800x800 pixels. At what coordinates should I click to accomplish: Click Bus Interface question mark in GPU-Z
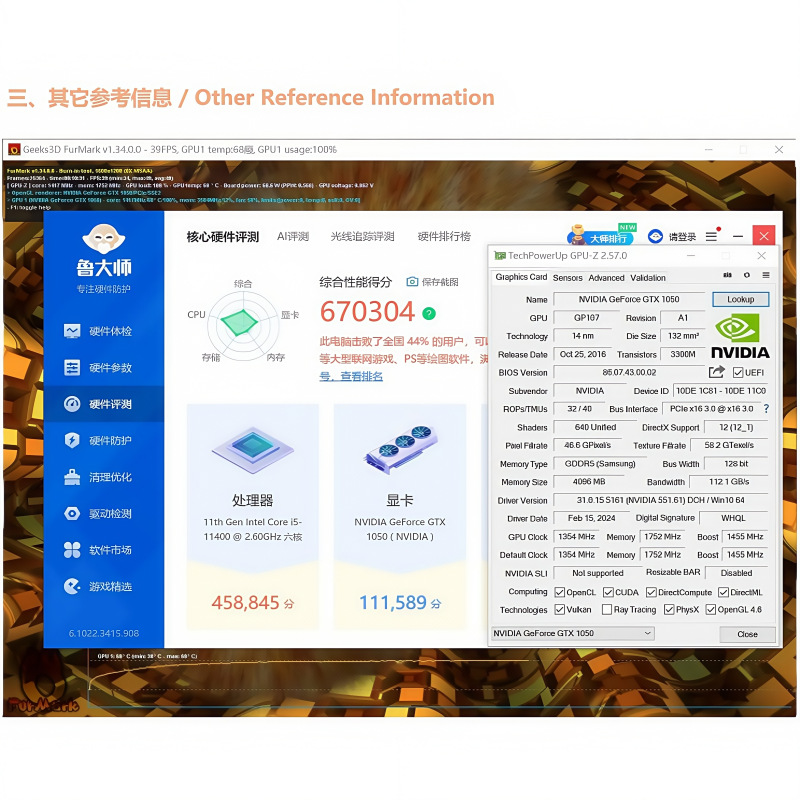pyautogui.click(x=766, y=409)
